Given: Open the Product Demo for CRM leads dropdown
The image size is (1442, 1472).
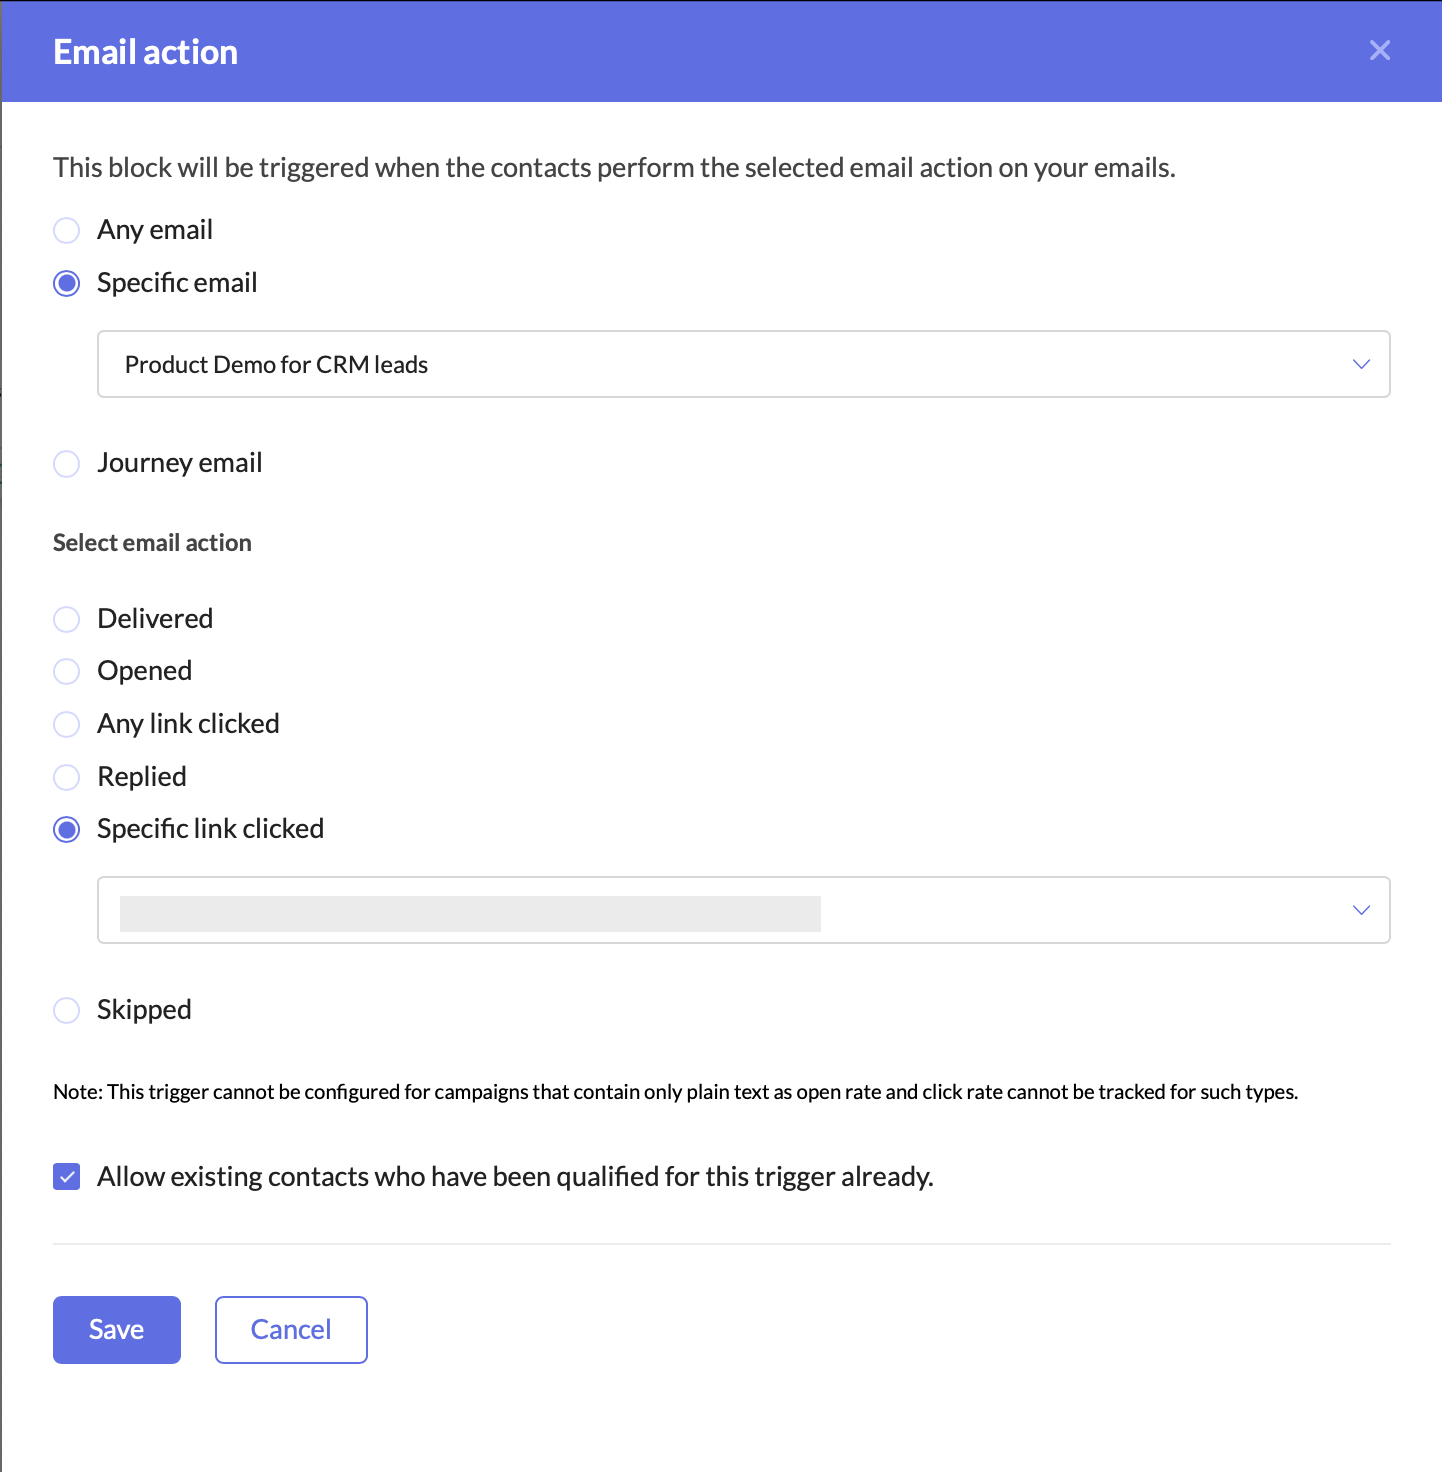Looking at the screenshot, I should pyautogui.click(x=744, y=364).
